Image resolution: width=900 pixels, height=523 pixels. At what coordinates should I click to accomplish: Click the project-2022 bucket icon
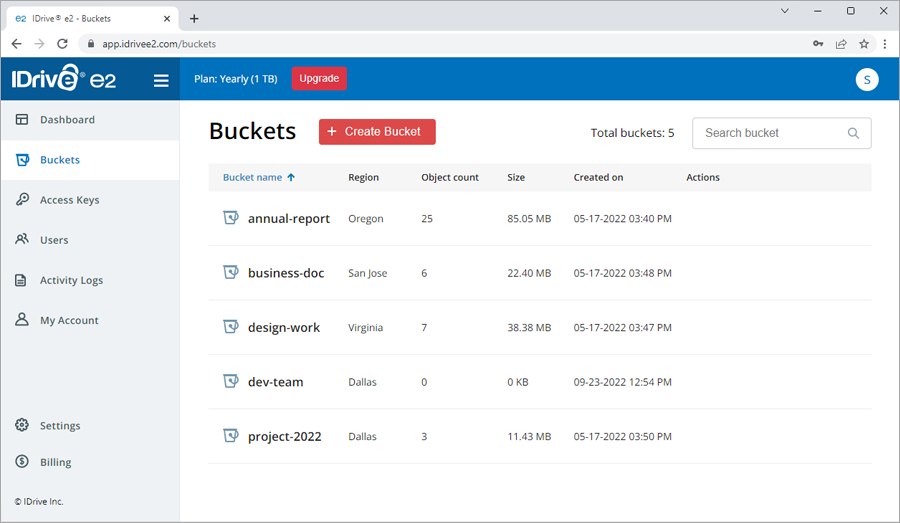[x=231, y=436]
